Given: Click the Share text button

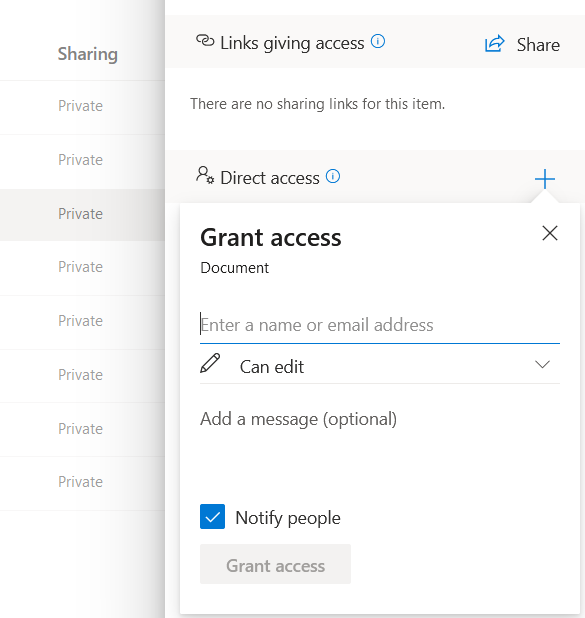Looking at the screenshot, I should 538,45.
